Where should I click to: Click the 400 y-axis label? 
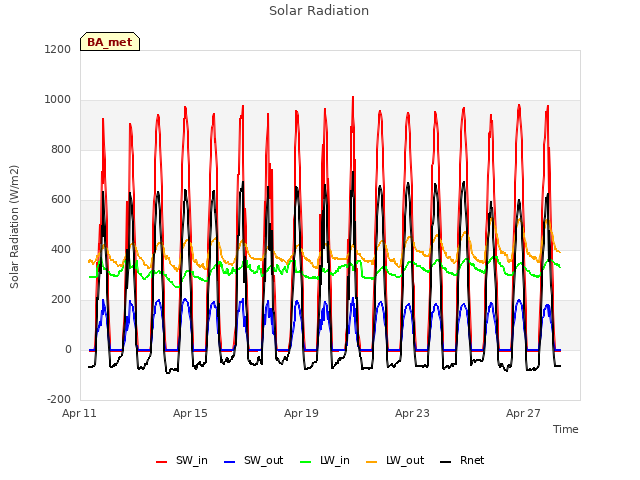(61, 249)
